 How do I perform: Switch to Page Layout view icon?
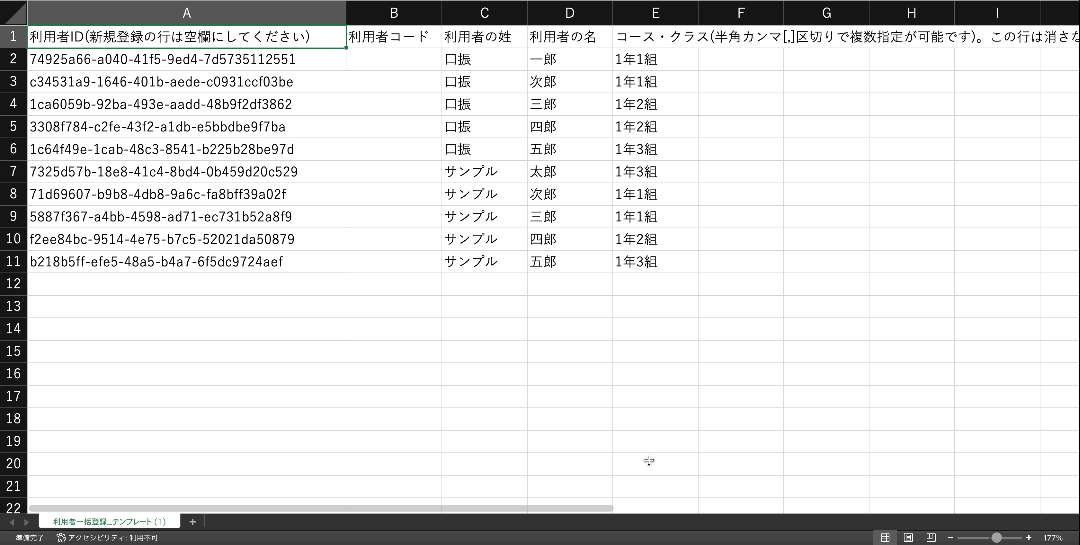coord(908,537)
